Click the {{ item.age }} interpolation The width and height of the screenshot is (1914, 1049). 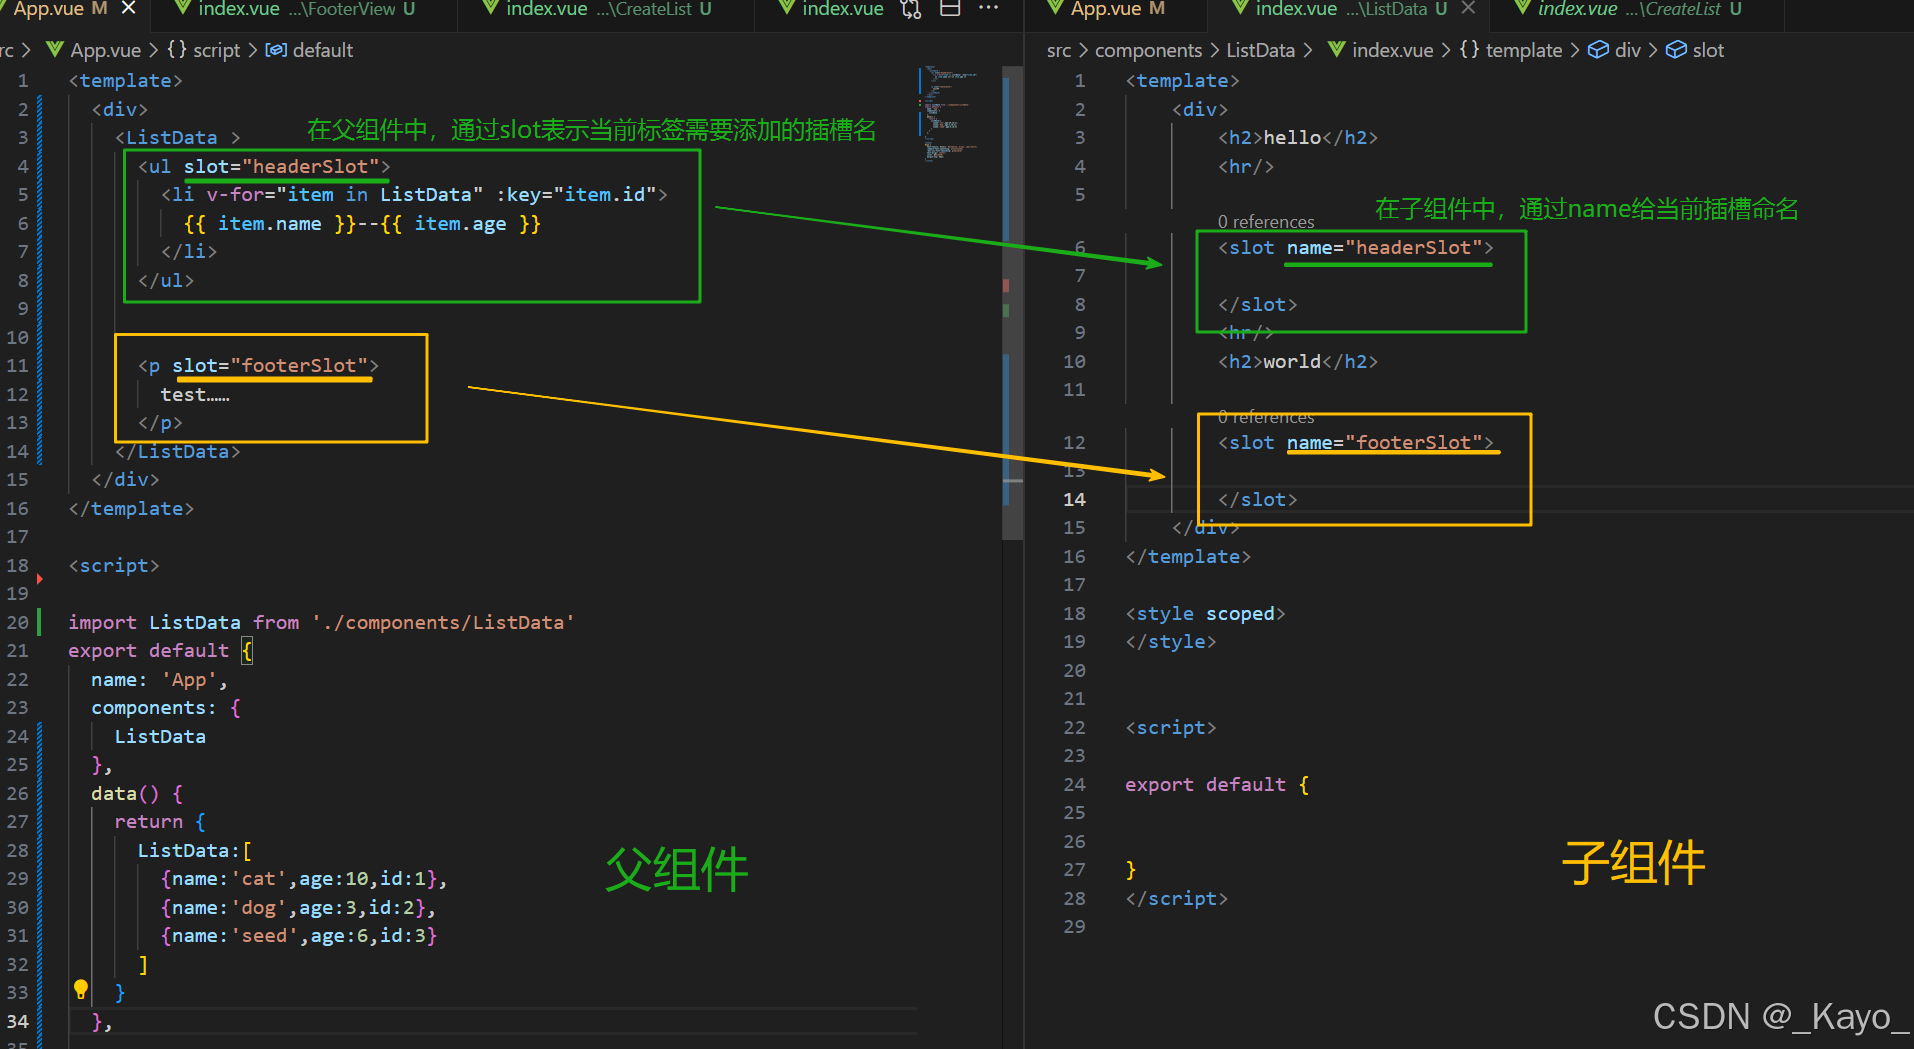click(x=460, y=223)
